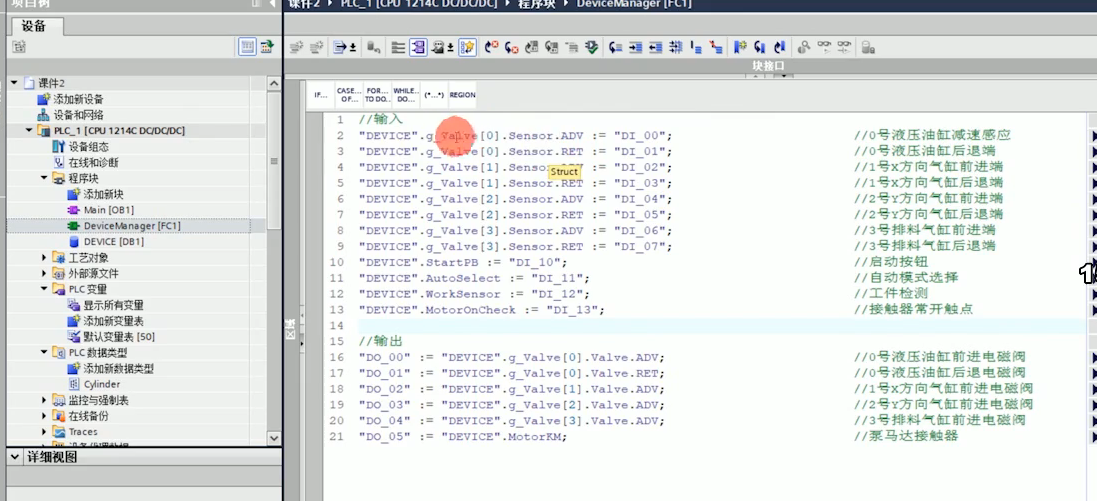Open the Main [OB1] block
The width and height of the screenshot is (1097, 501).
click(108, 210)
